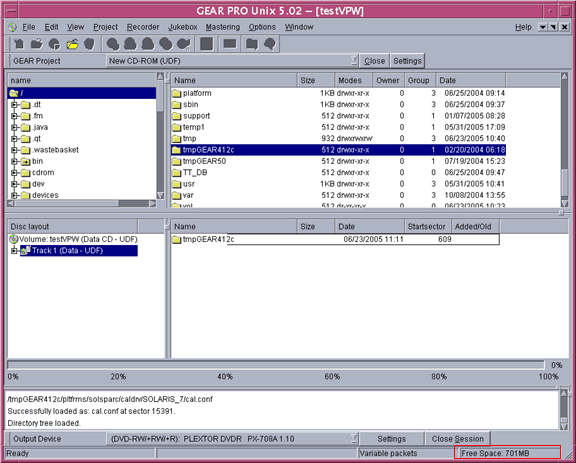Click the testVPW volume disc icon

coord(13,239)
